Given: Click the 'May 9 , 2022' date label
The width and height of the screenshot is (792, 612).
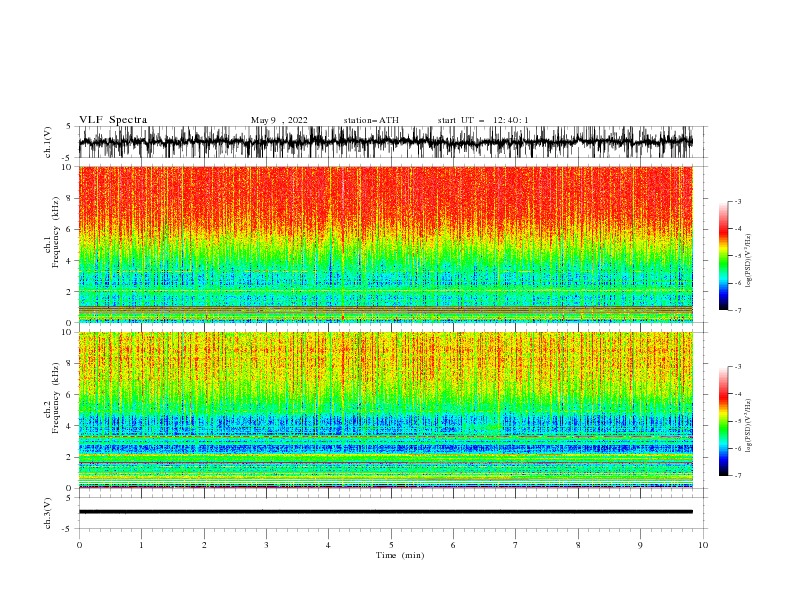Looking at the screenshot, I should coord(279,120).
